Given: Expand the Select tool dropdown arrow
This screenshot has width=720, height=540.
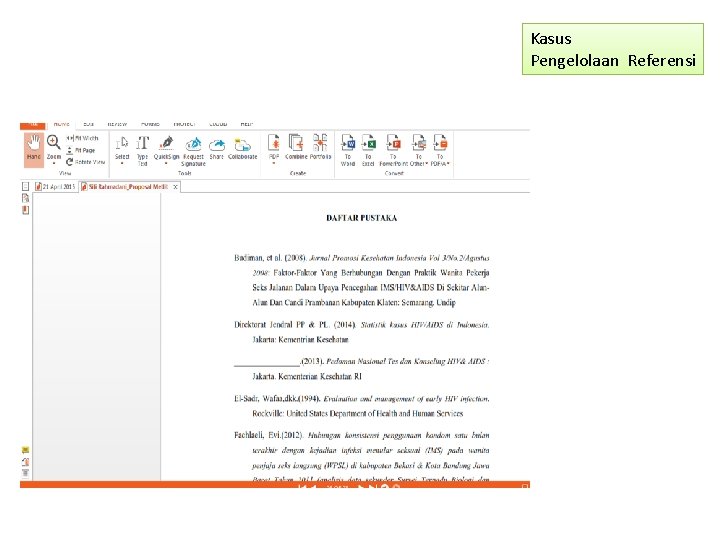Looking at the screenshot, I should pyautogui.click(x=122, y=163).
